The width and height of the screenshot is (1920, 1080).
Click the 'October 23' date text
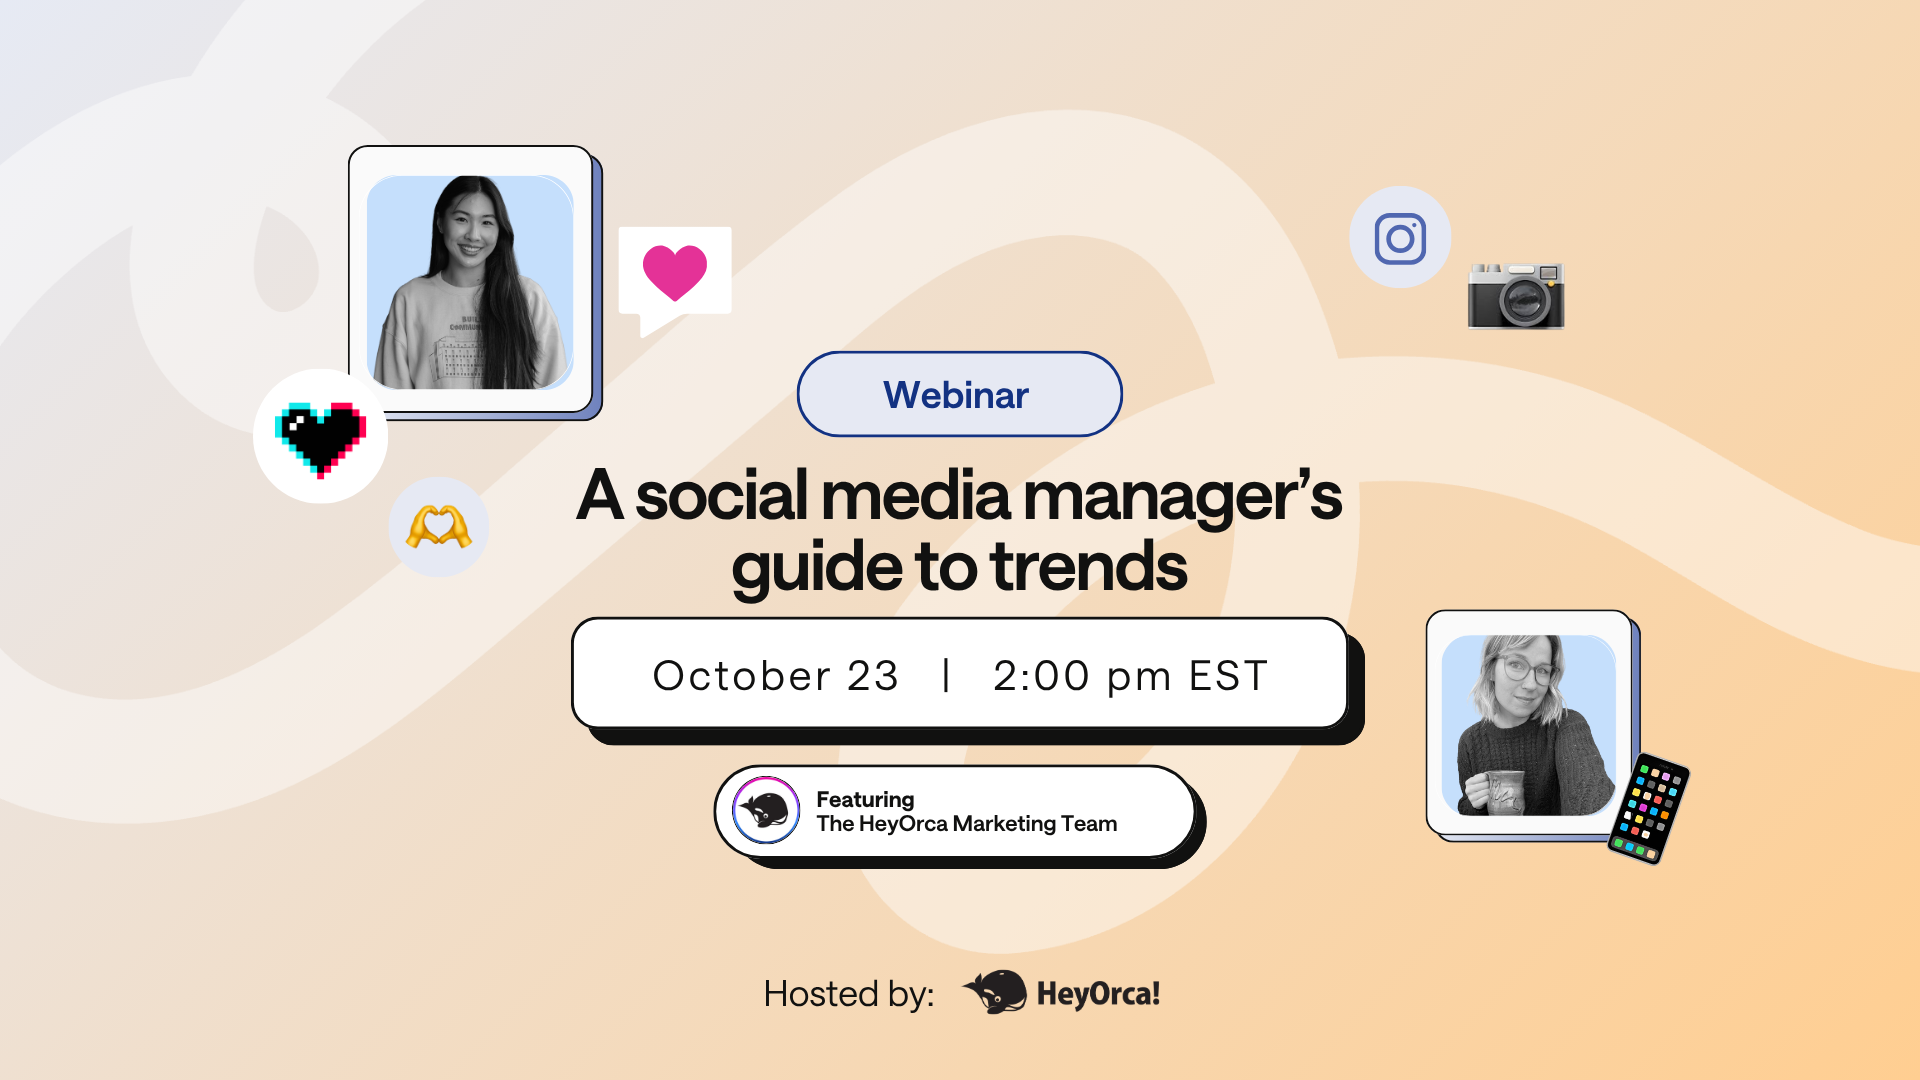(x=775, y=676)
